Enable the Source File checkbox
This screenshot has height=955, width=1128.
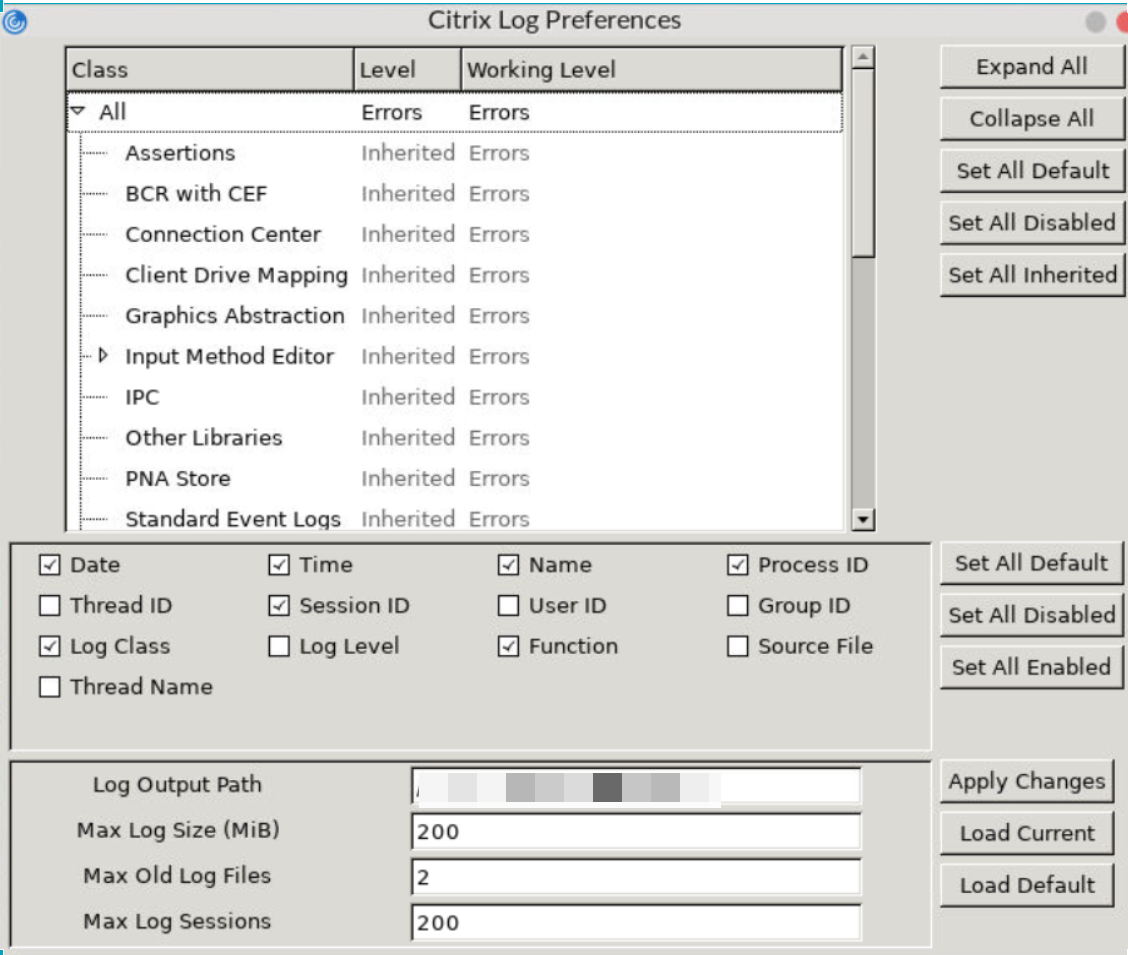tap(736, 646)
